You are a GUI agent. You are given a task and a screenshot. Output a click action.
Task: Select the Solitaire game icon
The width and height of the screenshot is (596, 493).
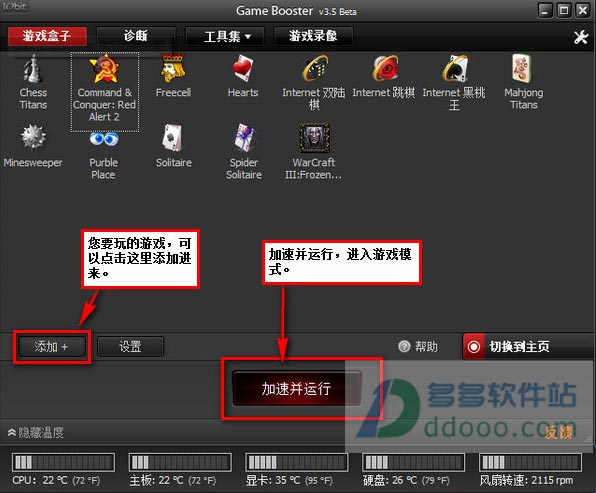(172, 137)
